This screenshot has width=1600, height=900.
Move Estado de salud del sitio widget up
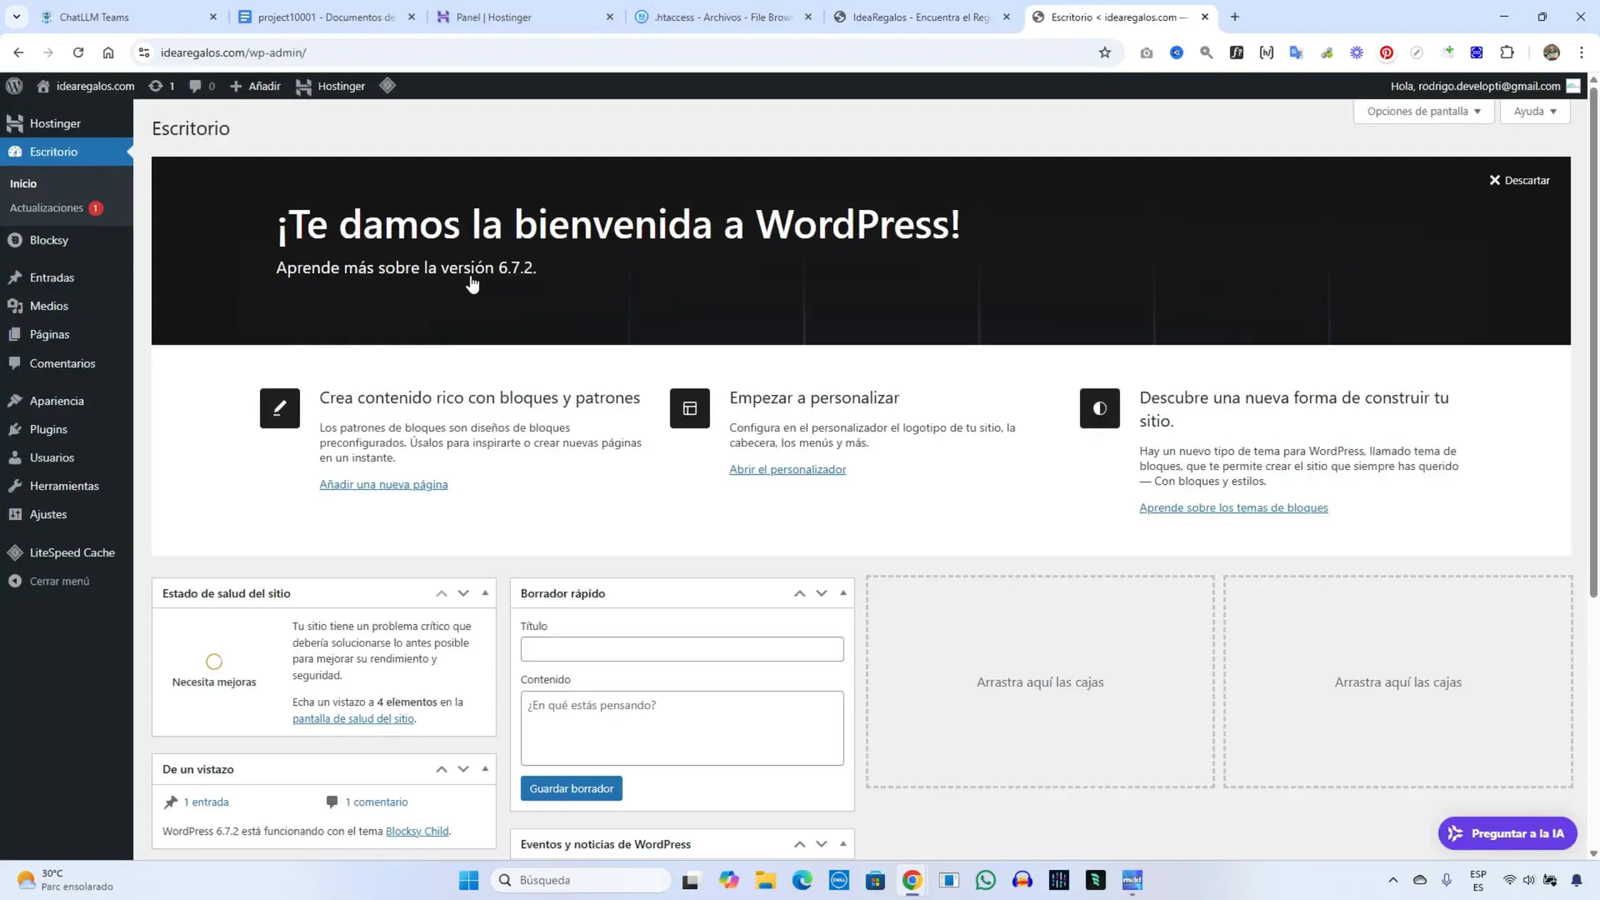440,592
